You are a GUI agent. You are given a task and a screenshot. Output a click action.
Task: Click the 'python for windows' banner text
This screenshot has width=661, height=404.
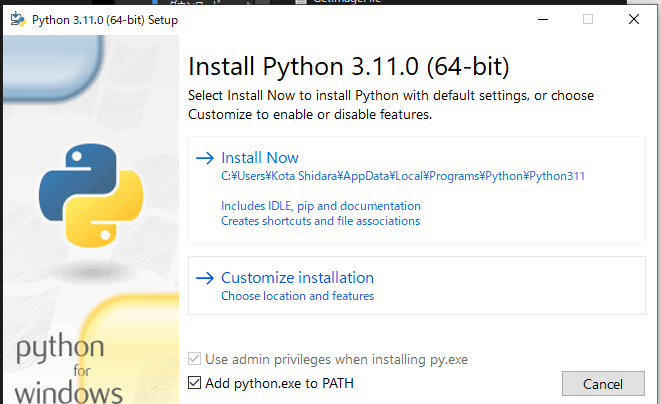[x=67, y=368]
